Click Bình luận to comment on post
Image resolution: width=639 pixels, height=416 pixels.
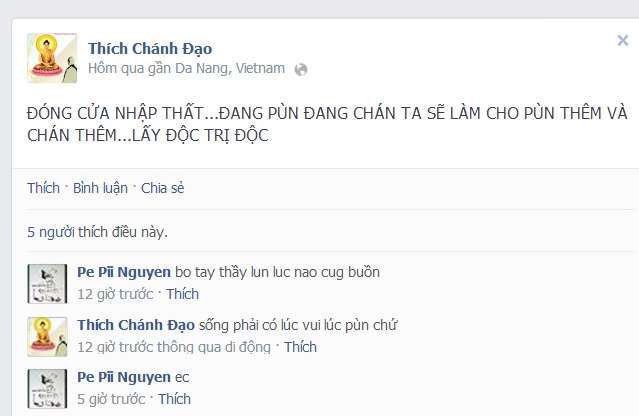click(x=100, y=188)
